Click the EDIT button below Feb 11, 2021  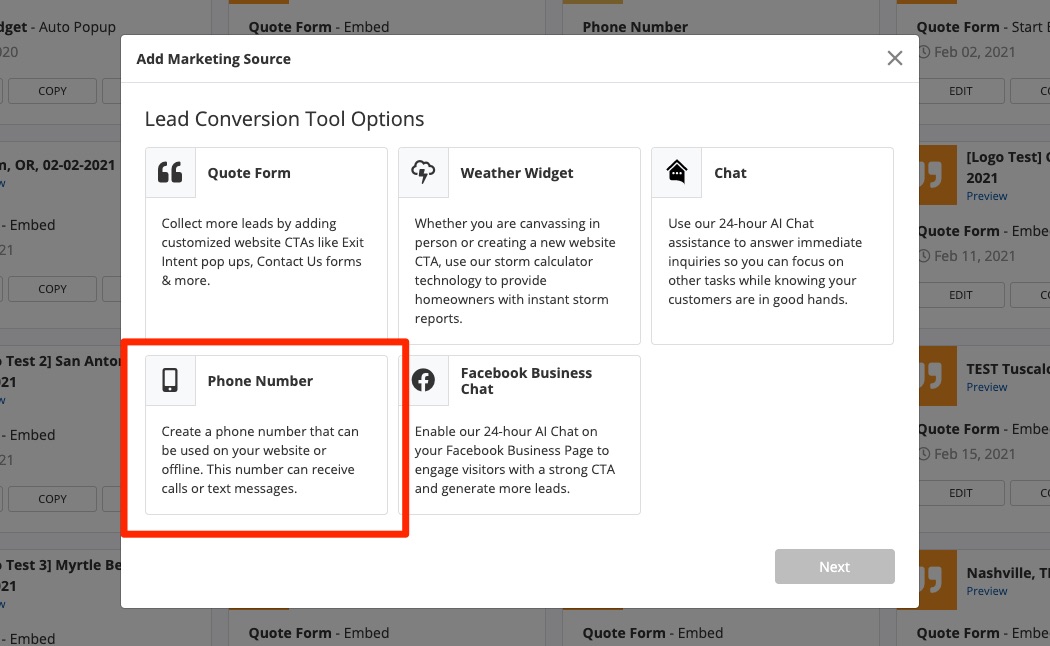point(960,295)
